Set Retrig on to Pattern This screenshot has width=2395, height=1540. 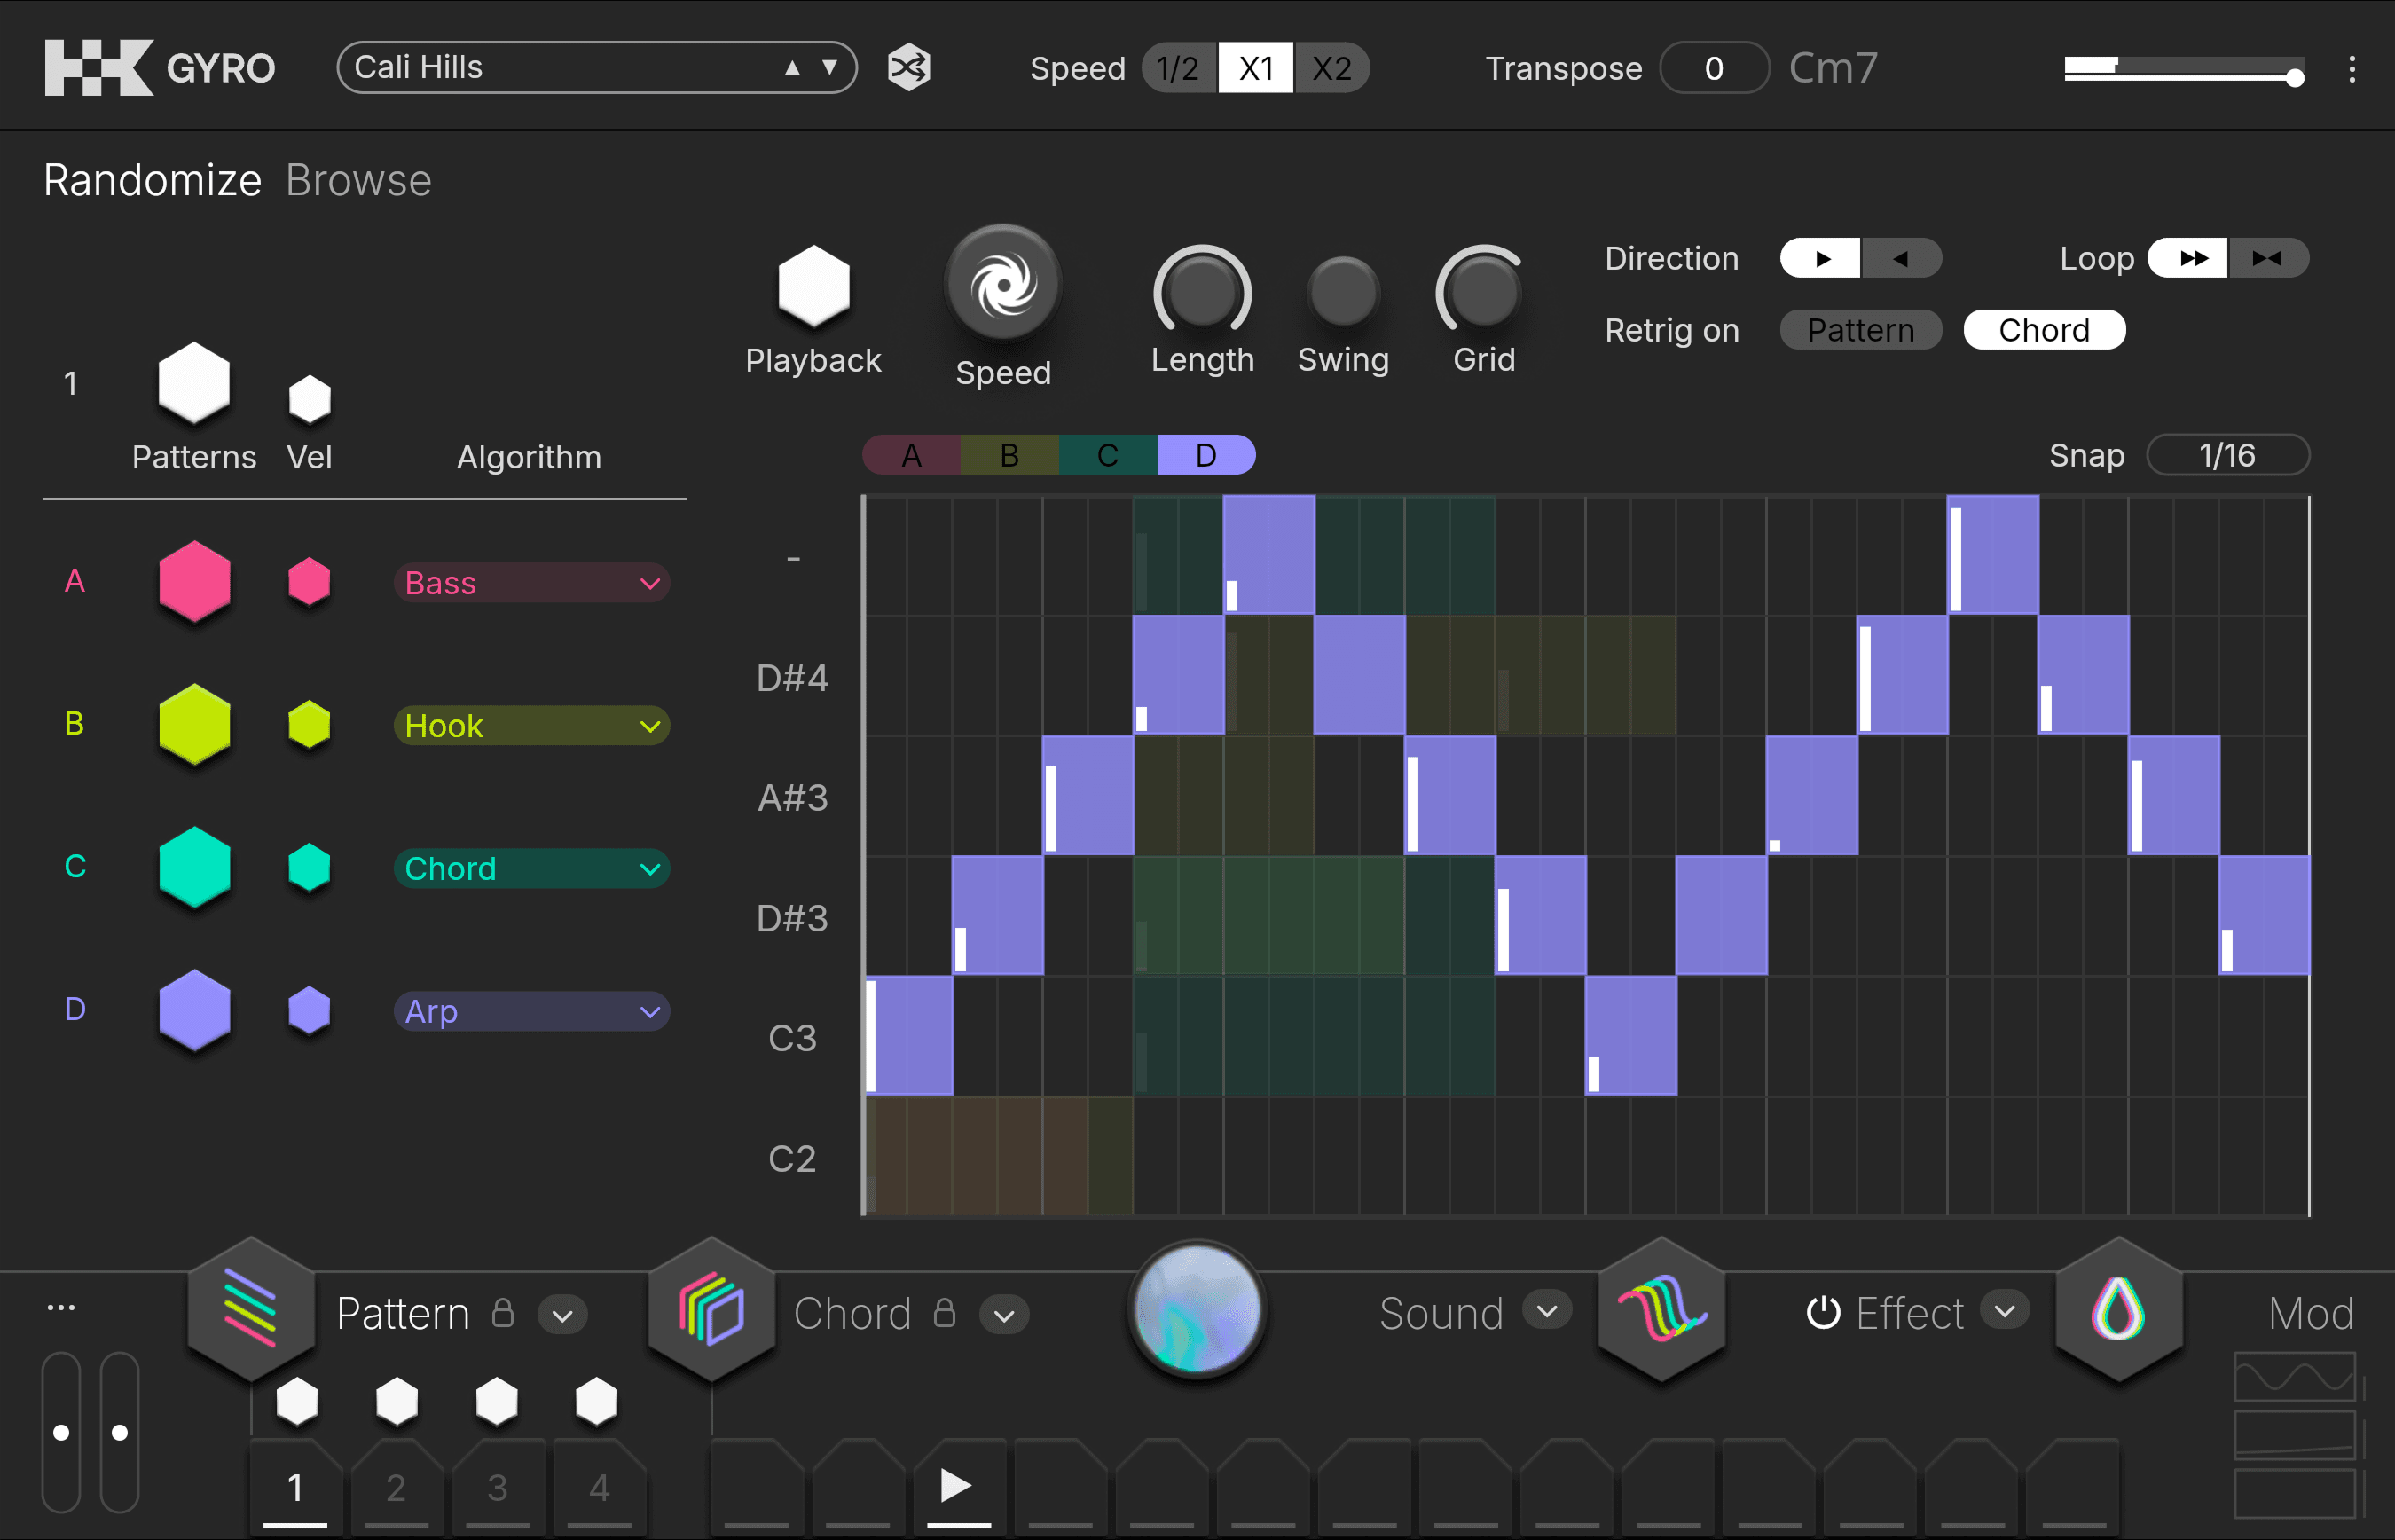pyautogui.click(x=1860, y=330)
